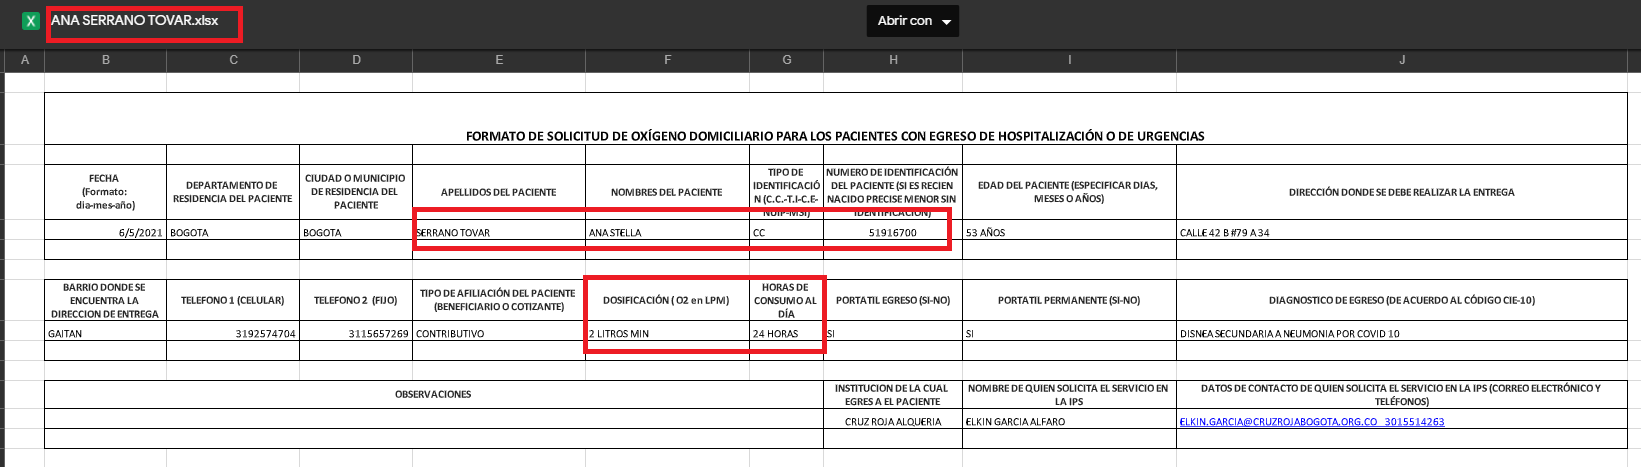Click the DATOS DE CONTACTO DE QUIEN SOLICITA header
1641x467 pixels.
[1402, 395]
